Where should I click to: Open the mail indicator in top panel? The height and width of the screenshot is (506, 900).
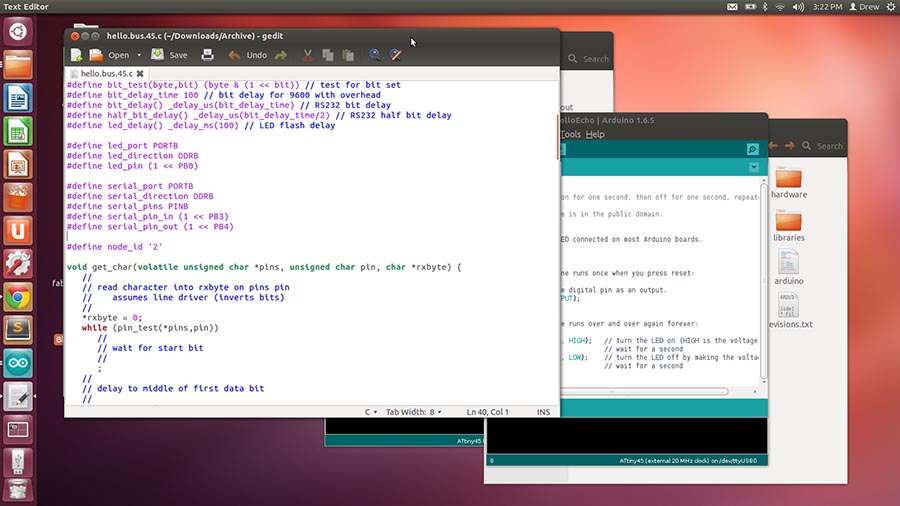(732, 7)
